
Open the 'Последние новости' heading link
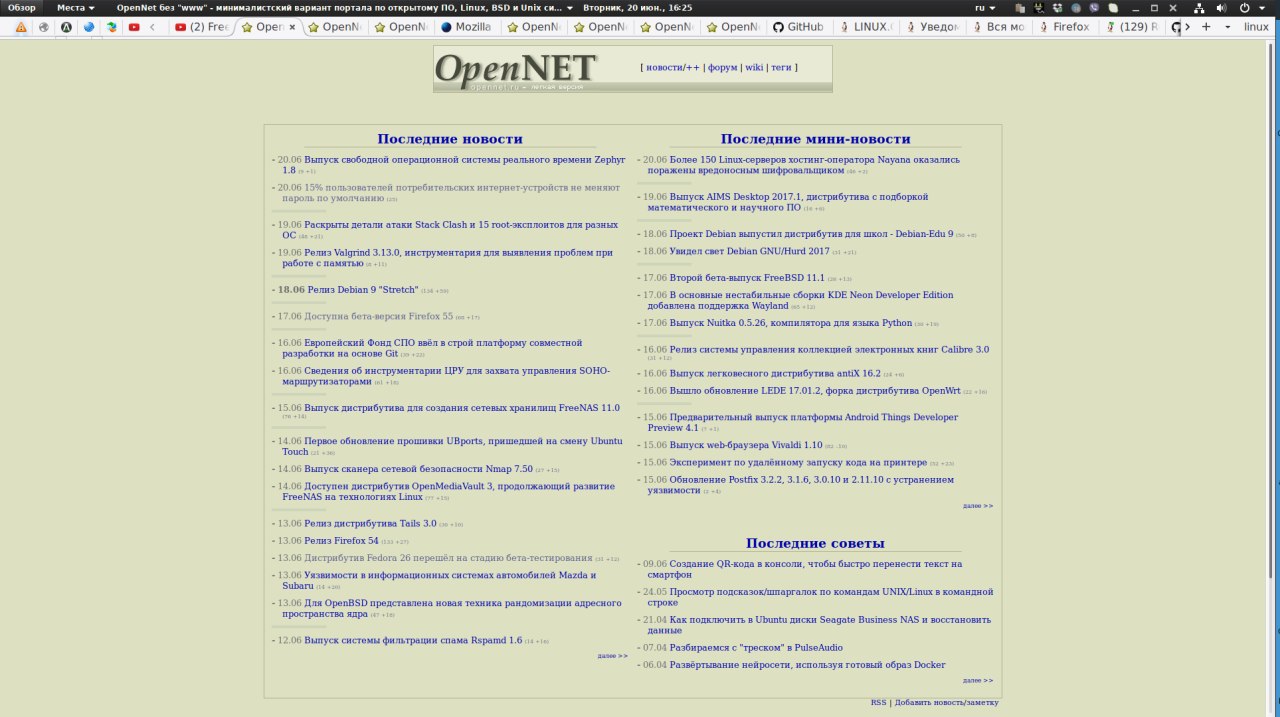450,139
